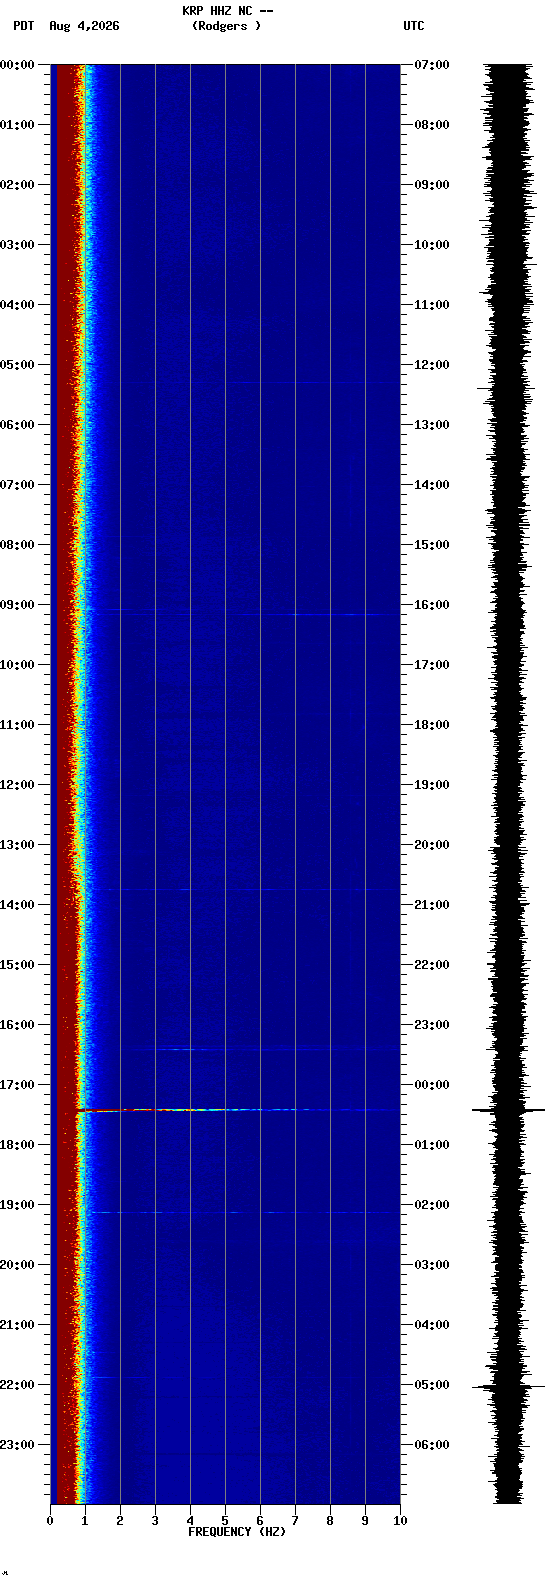Click the 17:00 PDT time label
This screenshot has width=552, height=1584.
tap(17, 1085)
